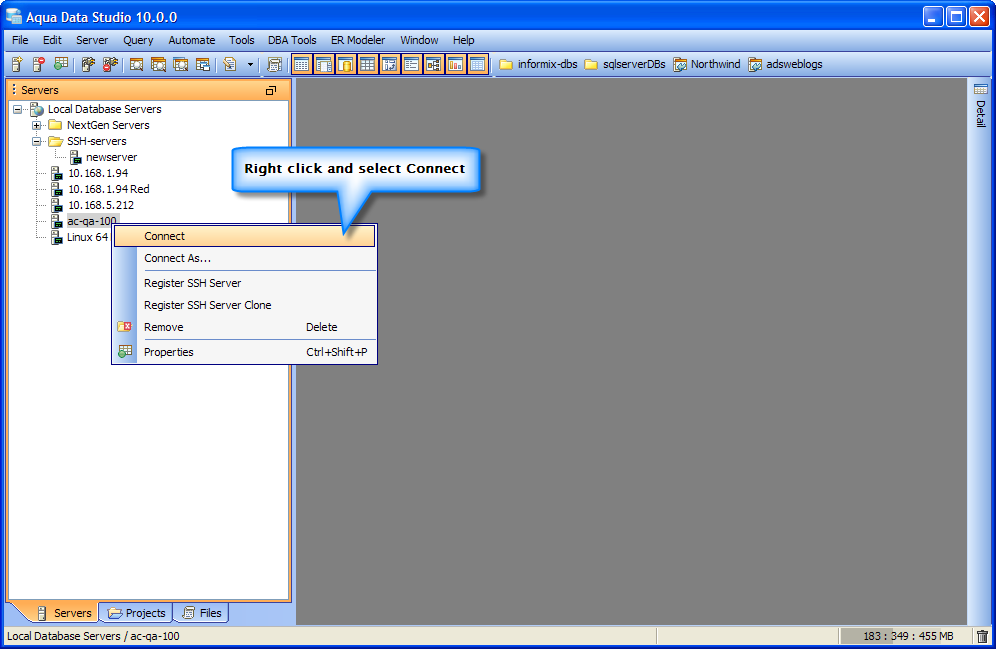Select the 10.168.5.212 server
This screenshot has height=649, width=996.
[101, 205]
